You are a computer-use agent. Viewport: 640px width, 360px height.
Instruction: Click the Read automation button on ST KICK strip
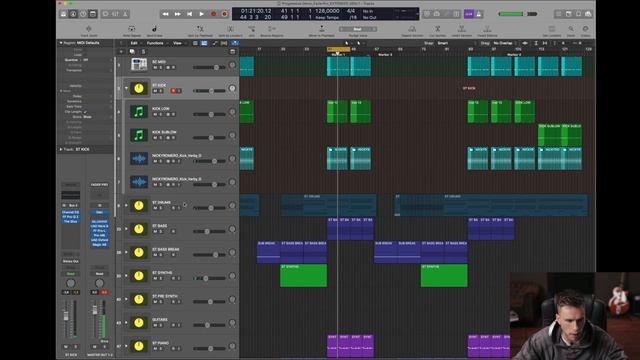(71, 273)
